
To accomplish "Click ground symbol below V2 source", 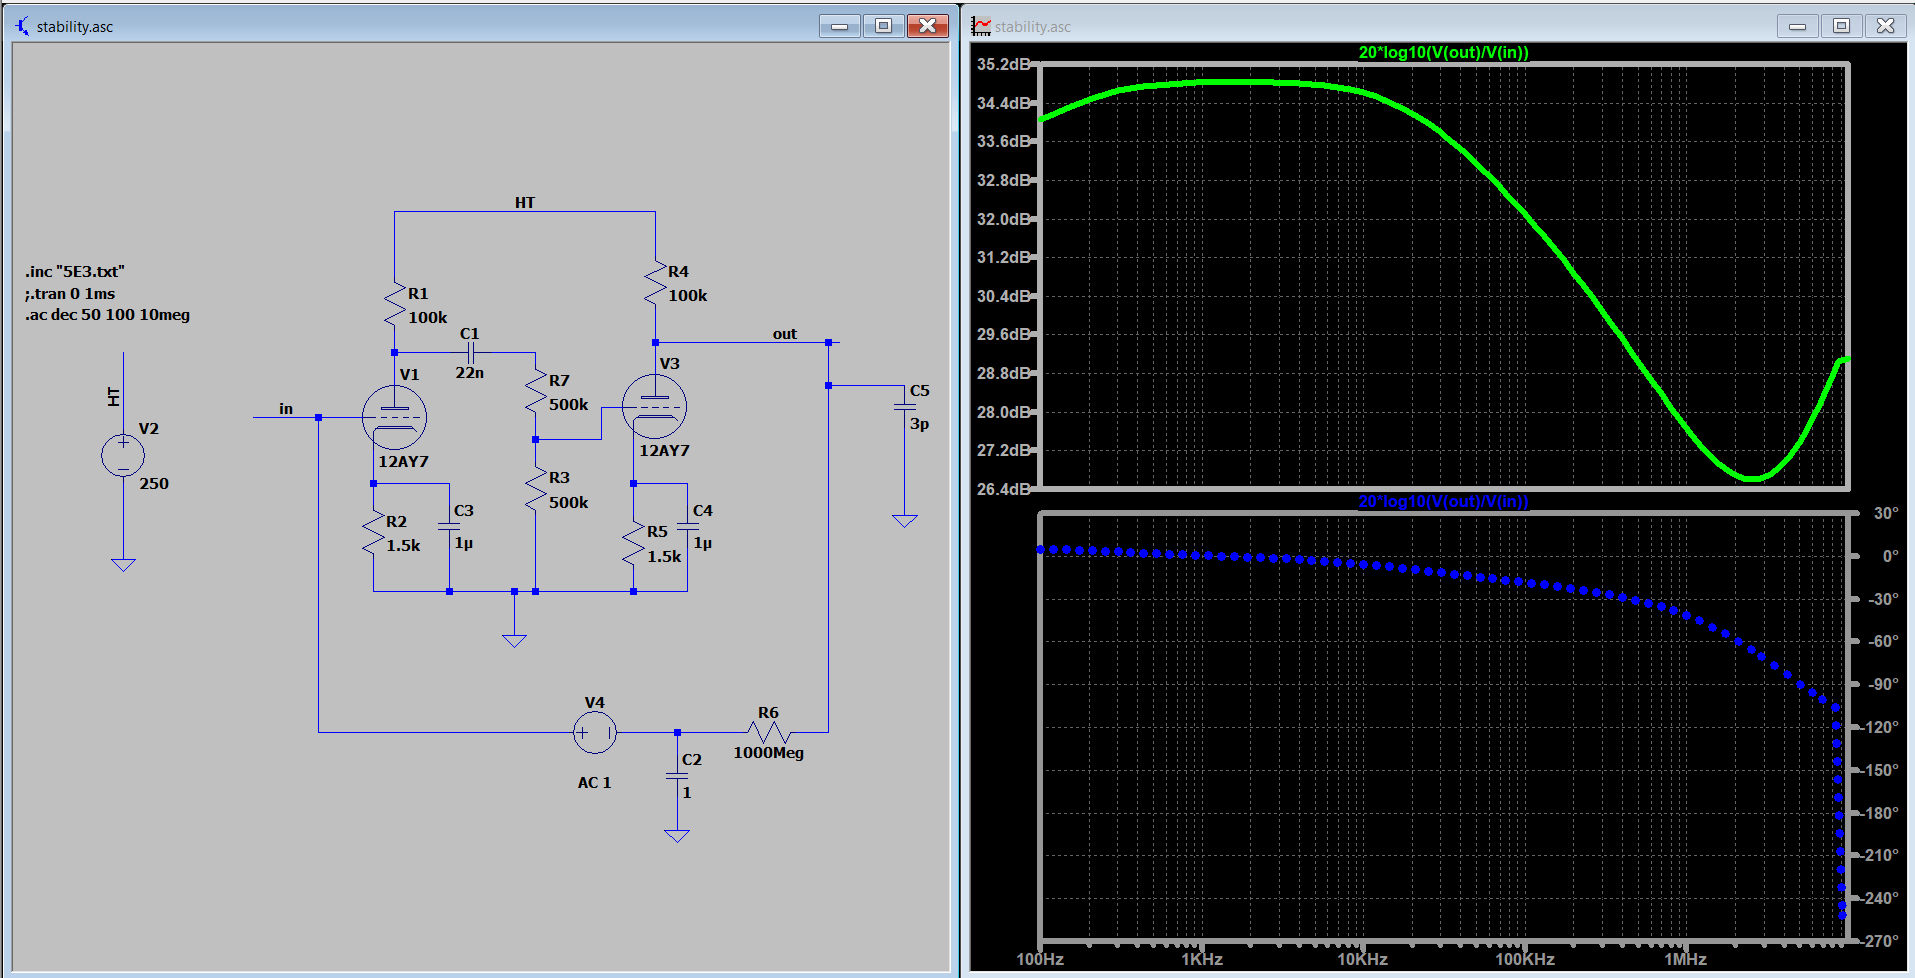I will tap(123, 565).
